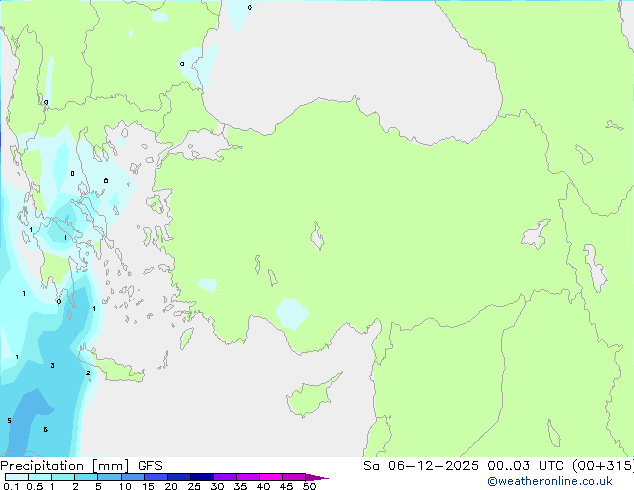The height and width of the screenshot is (490, 634).
Task: Click the legend label '30'
Action: 217,486
